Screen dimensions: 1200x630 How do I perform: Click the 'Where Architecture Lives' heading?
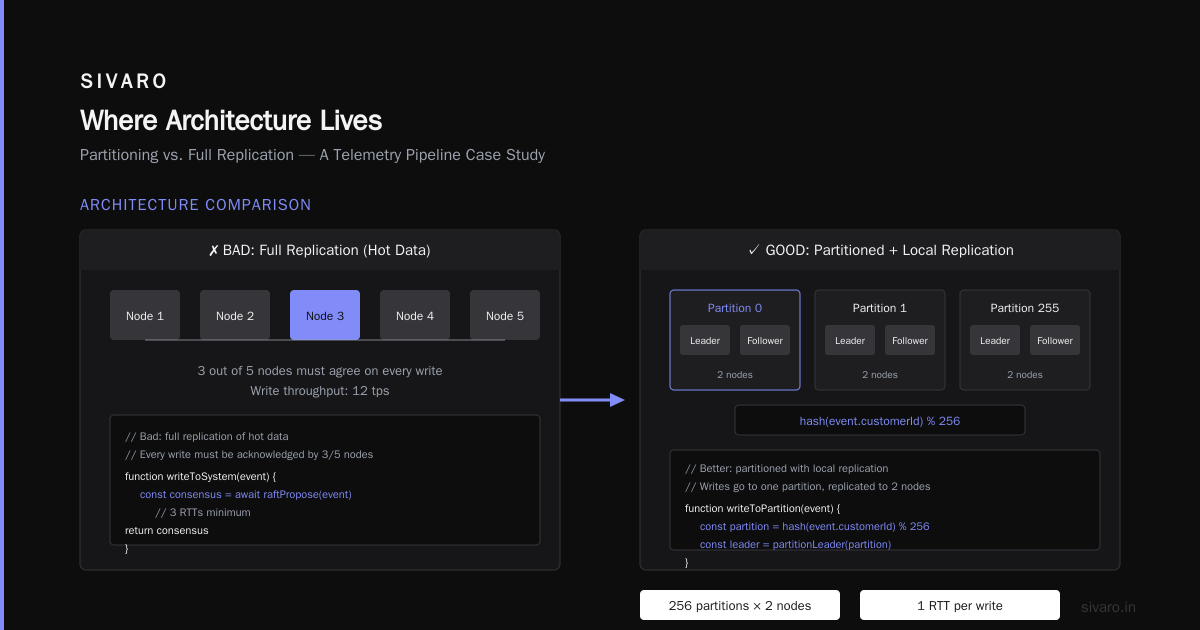[x=231, y=121]
